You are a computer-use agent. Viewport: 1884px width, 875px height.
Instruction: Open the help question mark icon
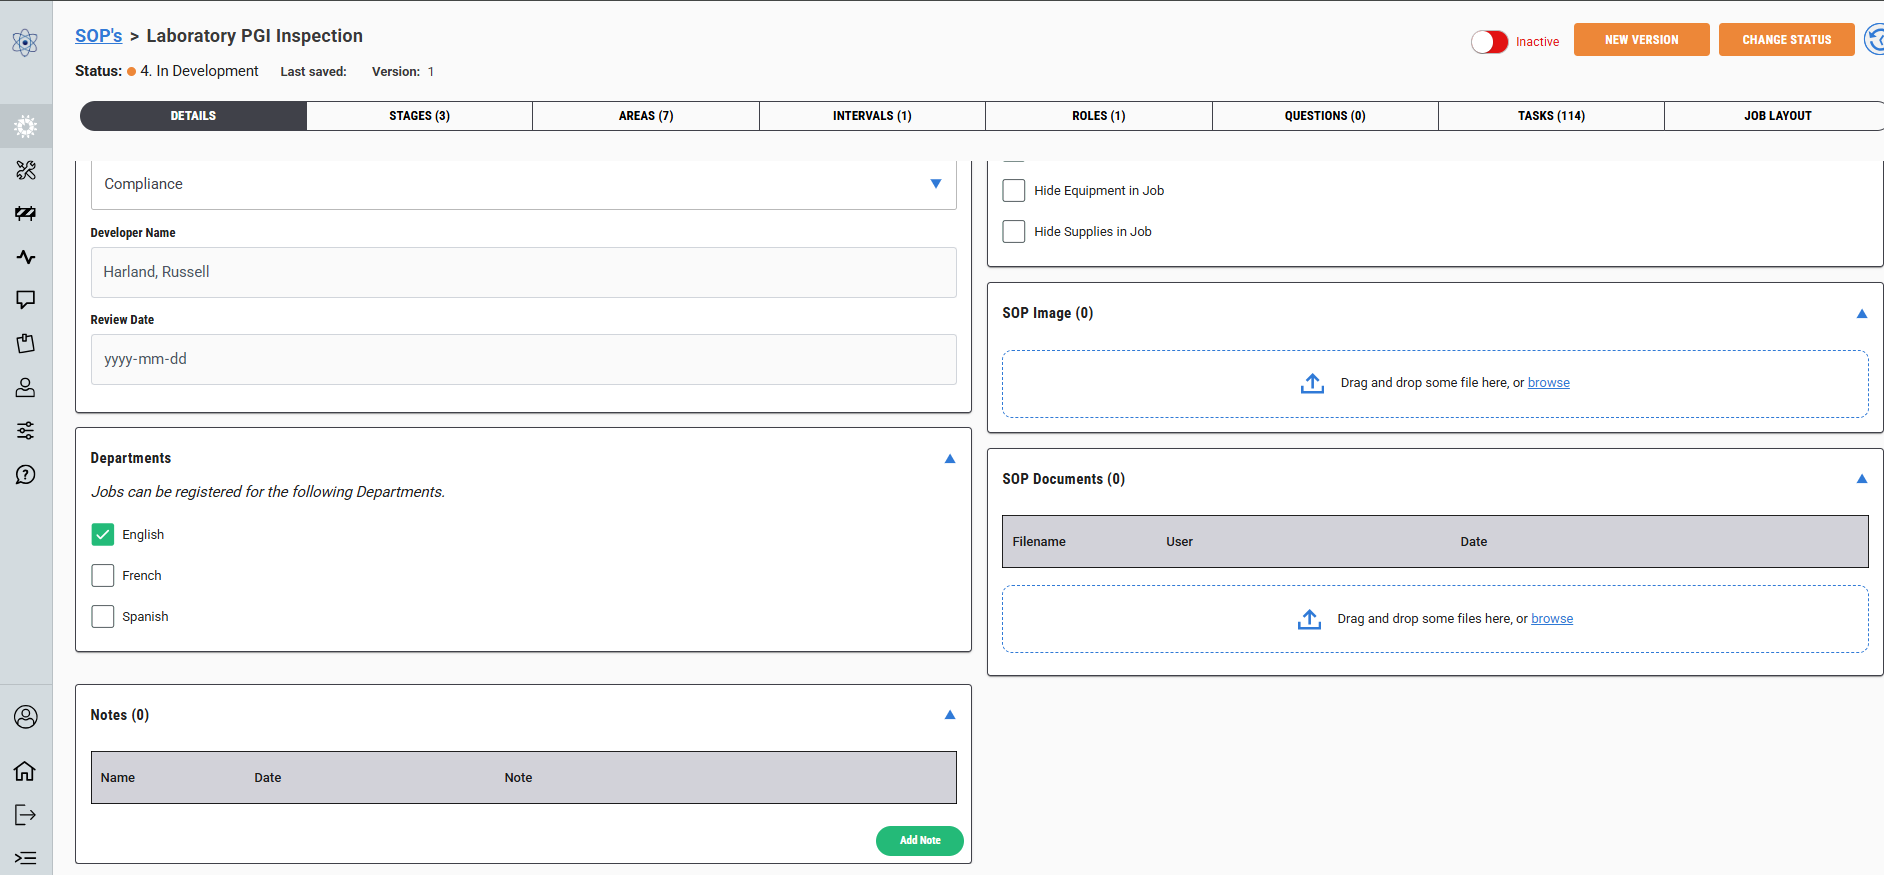26,474
